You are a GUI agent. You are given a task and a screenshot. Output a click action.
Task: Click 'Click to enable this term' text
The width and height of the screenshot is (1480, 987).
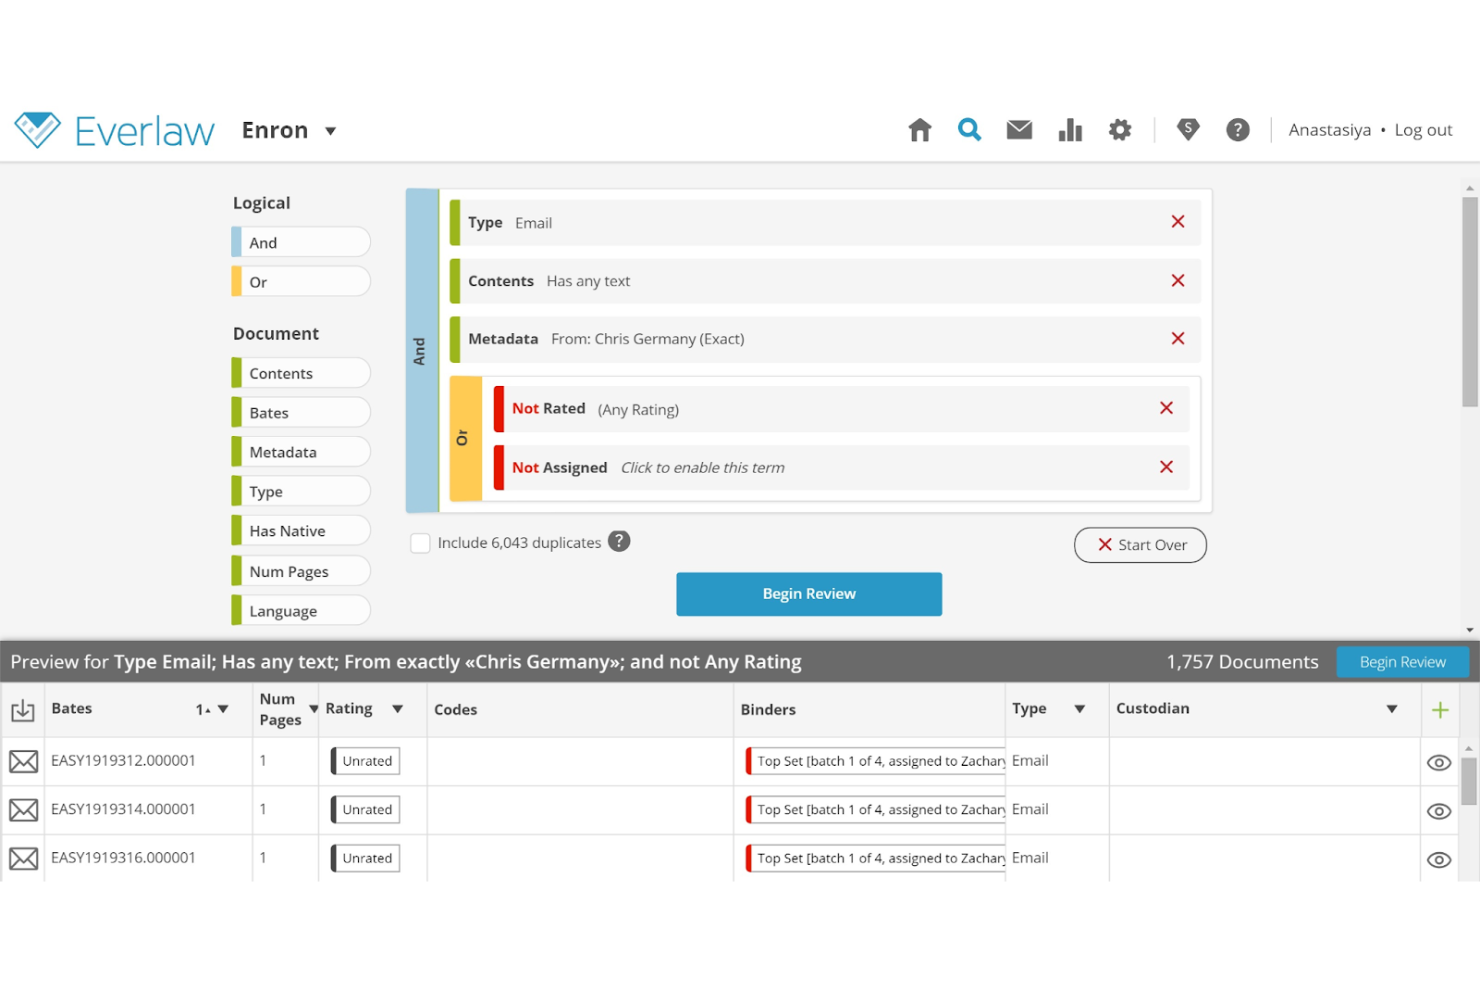703,467
